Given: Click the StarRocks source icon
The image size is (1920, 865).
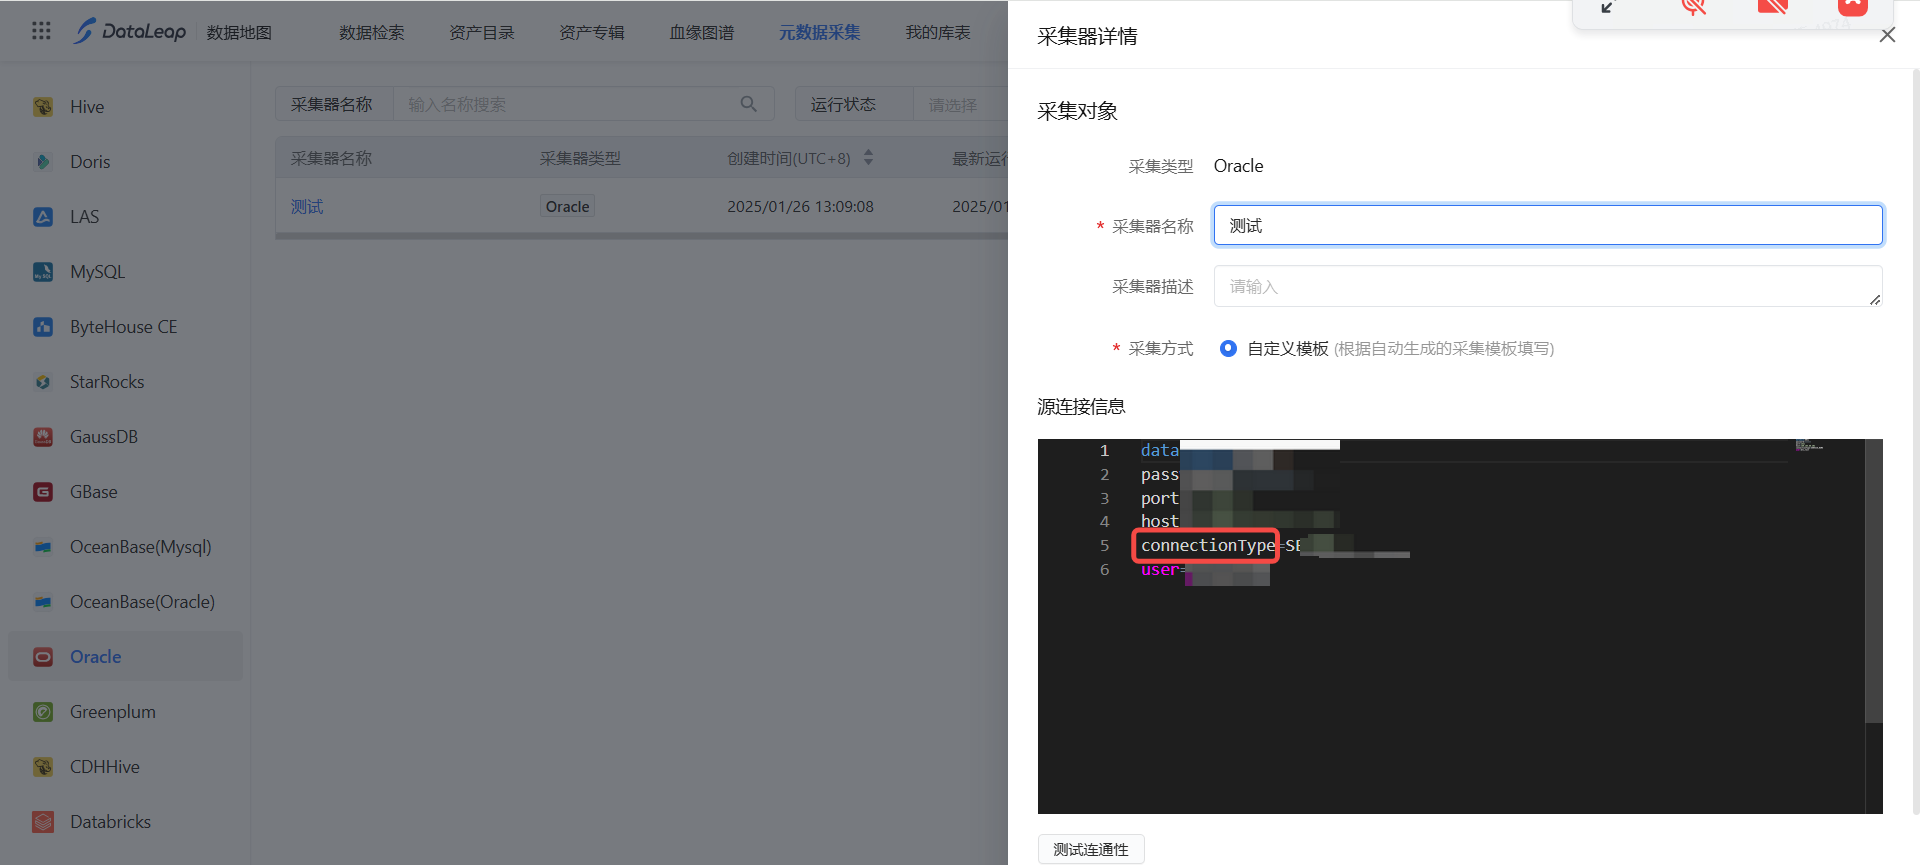Looking at the screenshot, I should coord(43,382).
